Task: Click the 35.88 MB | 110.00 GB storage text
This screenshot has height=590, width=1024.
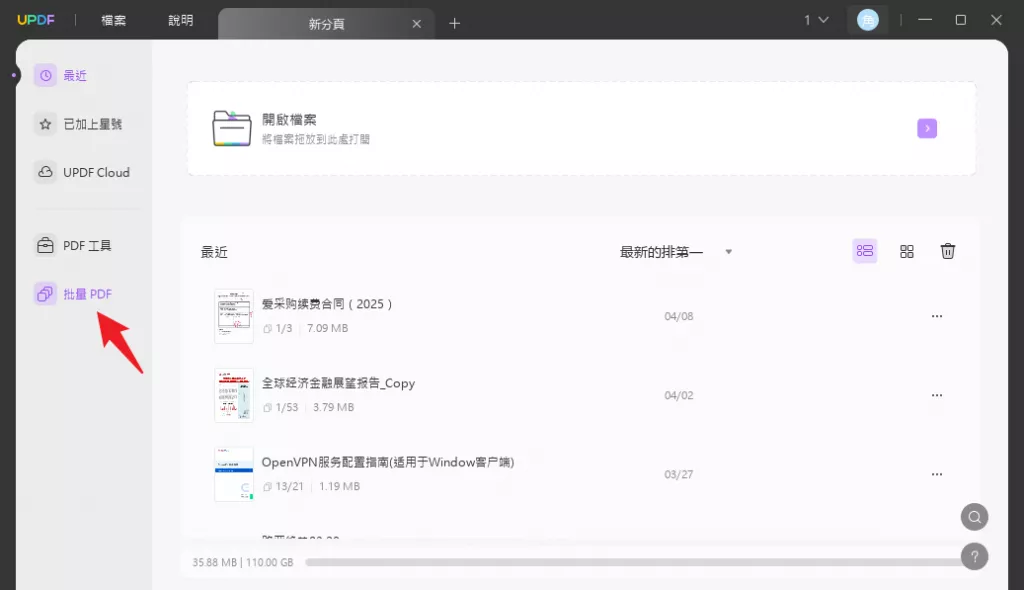Action: click(x=243, y=563)
